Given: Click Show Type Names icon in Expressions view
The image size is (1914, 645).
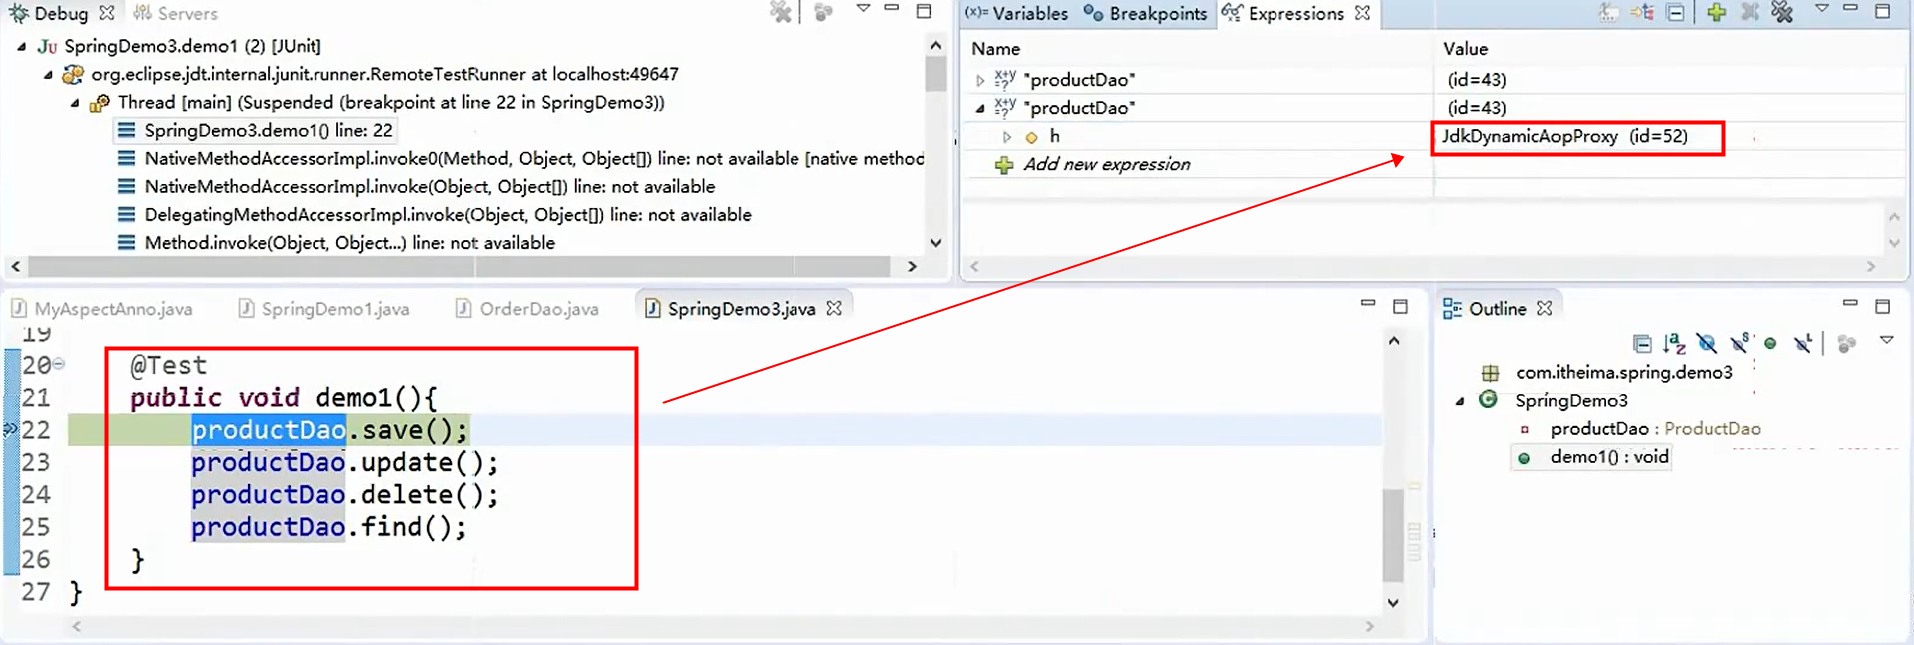Looking at the screenshot, I should [1608, 12].
